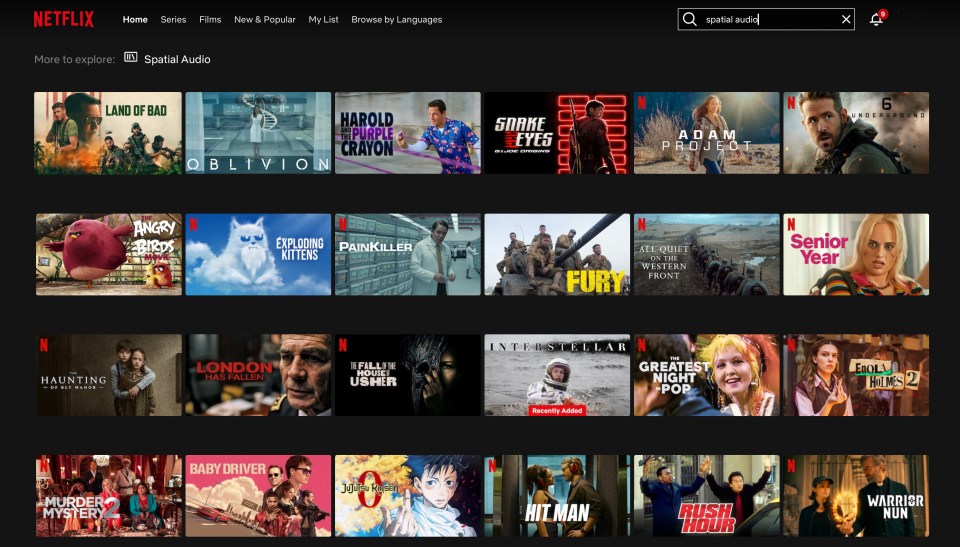This screenshot has height=547, width=960.
Task: Open the Films menu item
Action: [x=210, y=20]
